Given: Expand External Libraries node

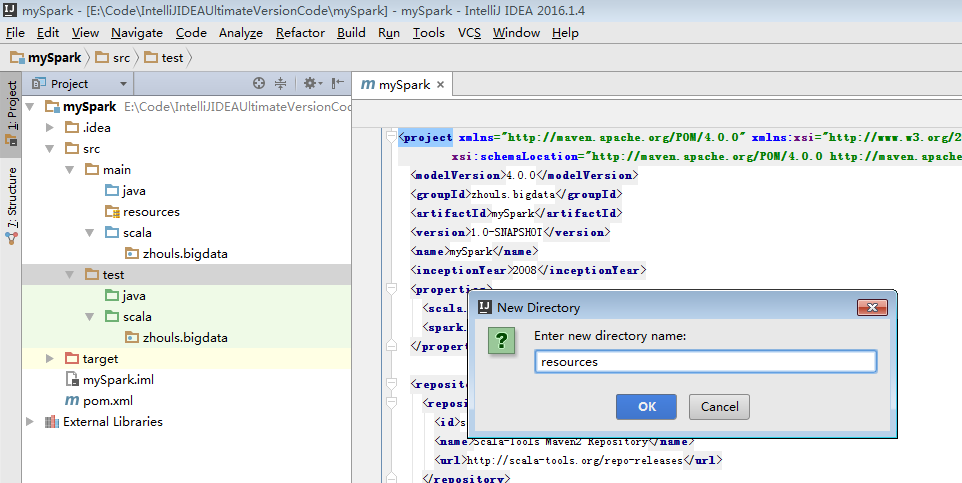Looking at the screenshot, I should click(29, 422).
